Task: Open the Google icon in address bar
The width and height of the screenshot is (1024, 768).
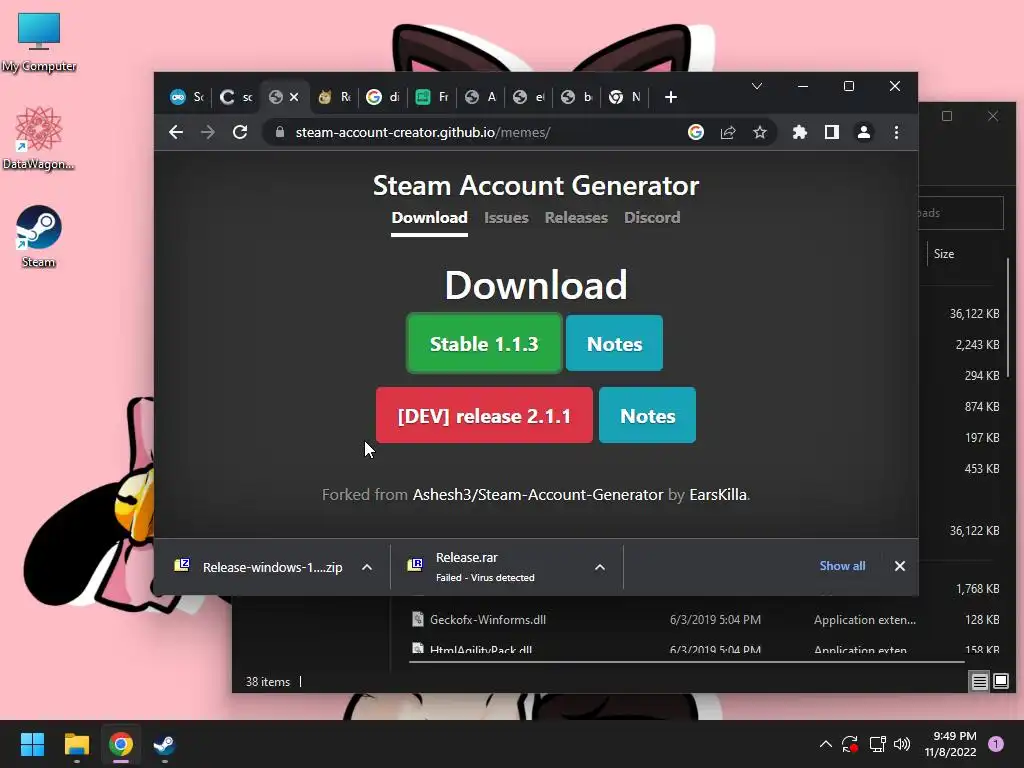Action: (696, 133)
